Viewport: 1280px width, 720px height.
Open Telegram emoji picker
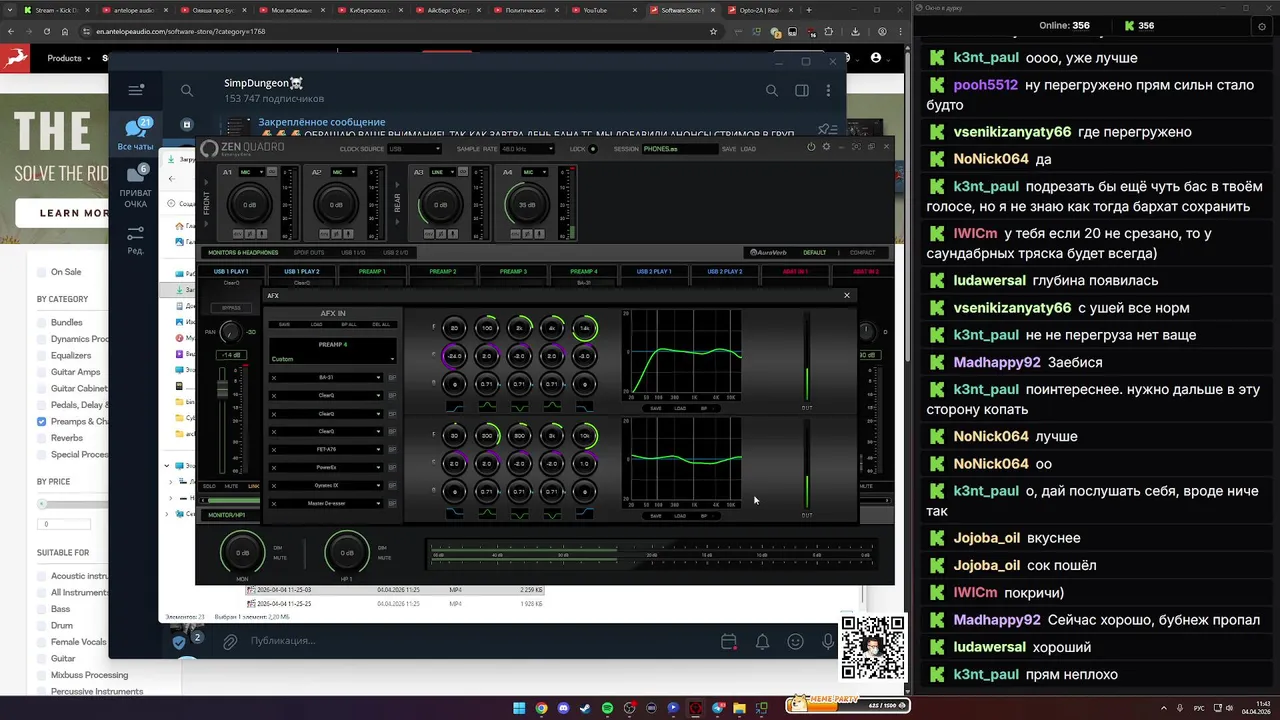[796, 641]
